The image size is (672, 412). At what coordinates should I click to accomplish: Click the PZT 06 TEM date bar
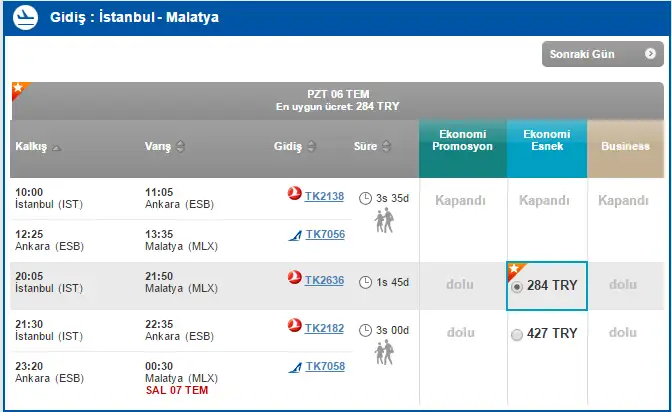pyautogui.click(x=337, y=100)
